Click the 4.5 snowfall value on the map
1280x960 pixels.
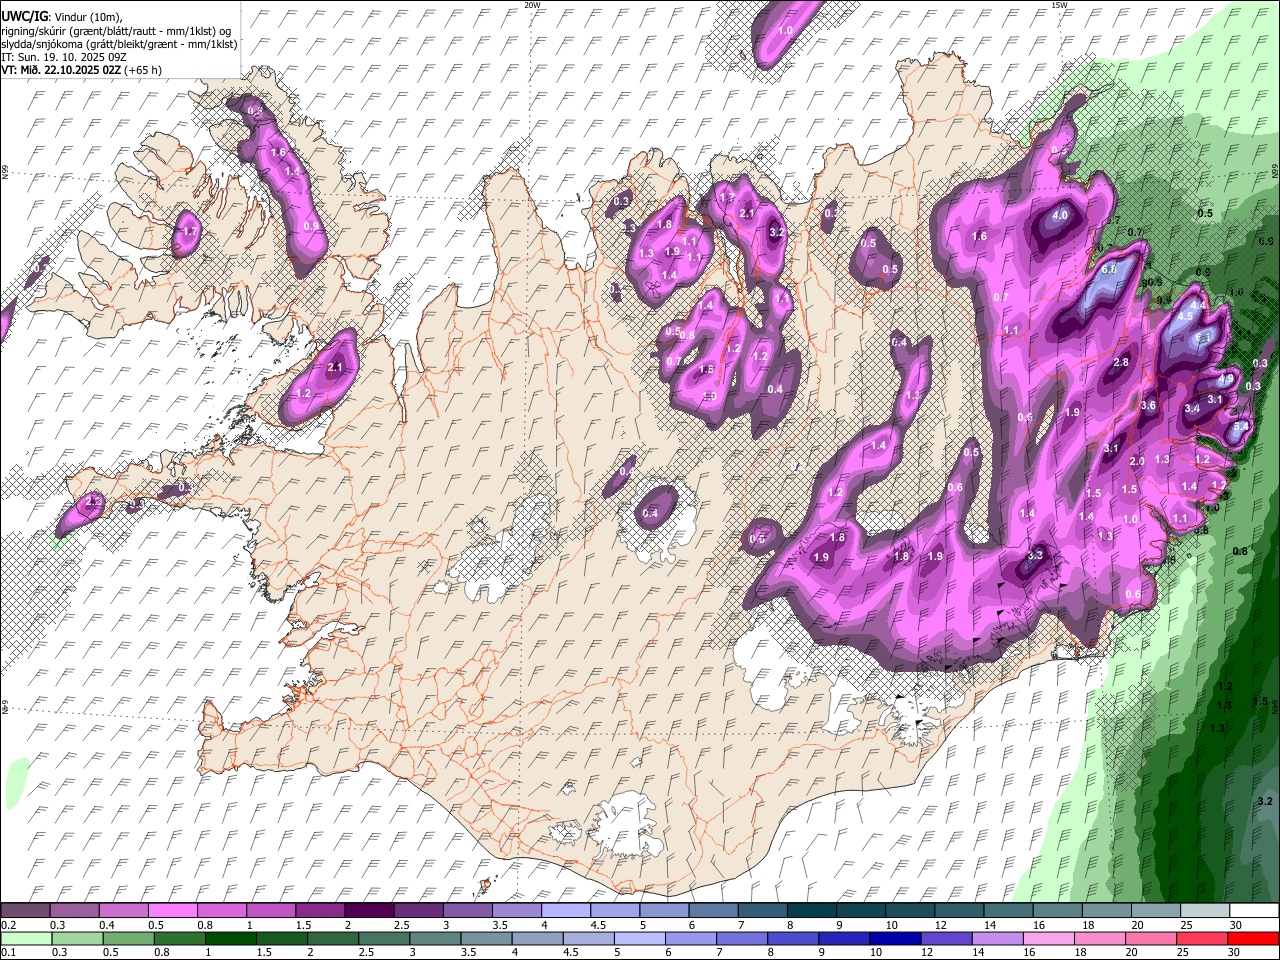point(1185,316)
